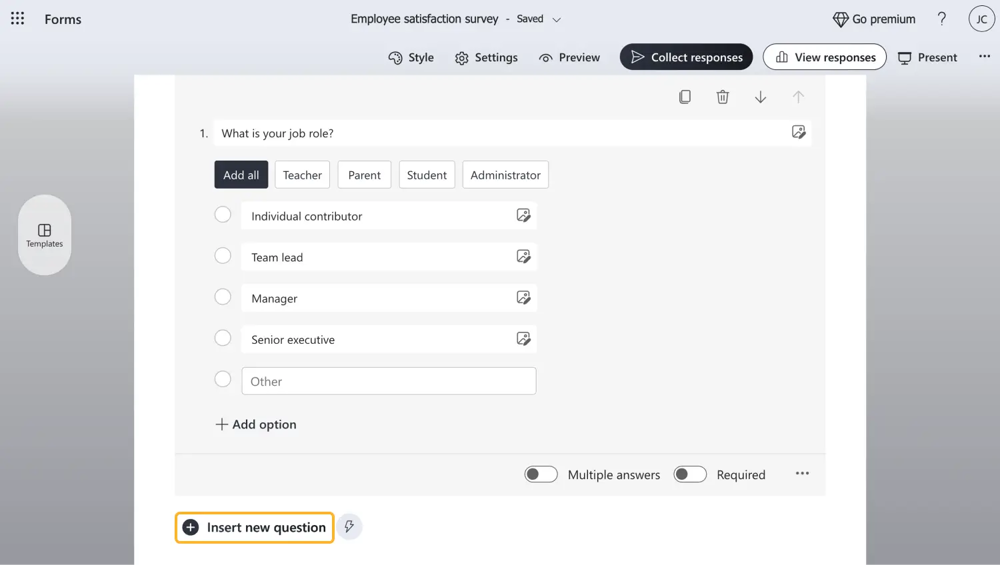This screenshot has width=1000, height=565.
Task: Move question down with arrow icon
Action: [x=760, y=97]
